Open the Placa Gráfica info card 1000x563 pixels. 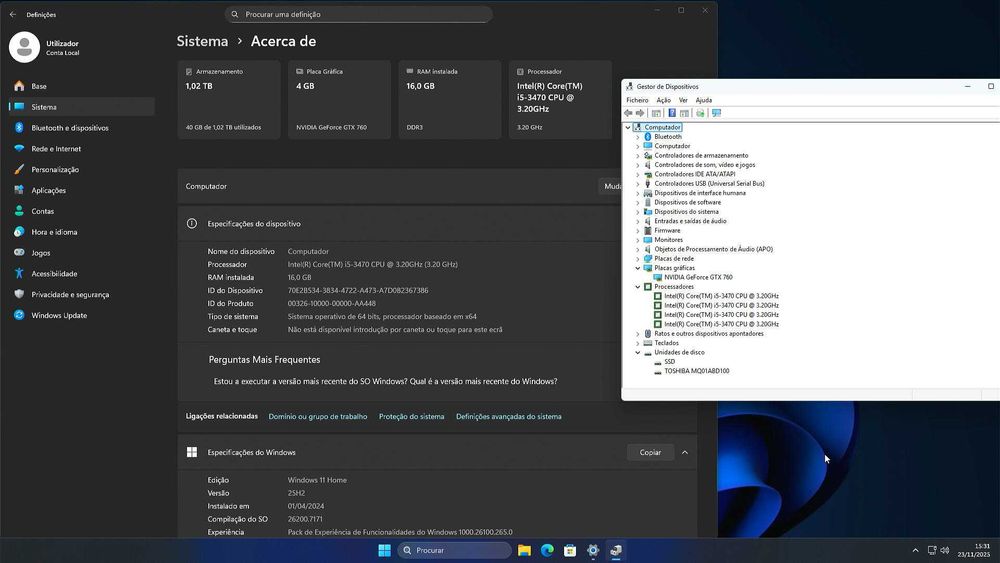click(x=339, y=99)
